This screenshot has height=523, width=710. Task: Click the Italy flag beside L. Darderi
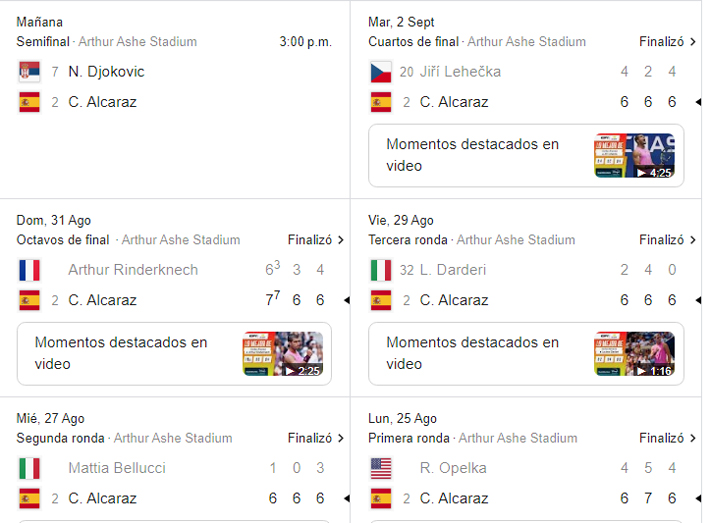click(x=381, y=270)
